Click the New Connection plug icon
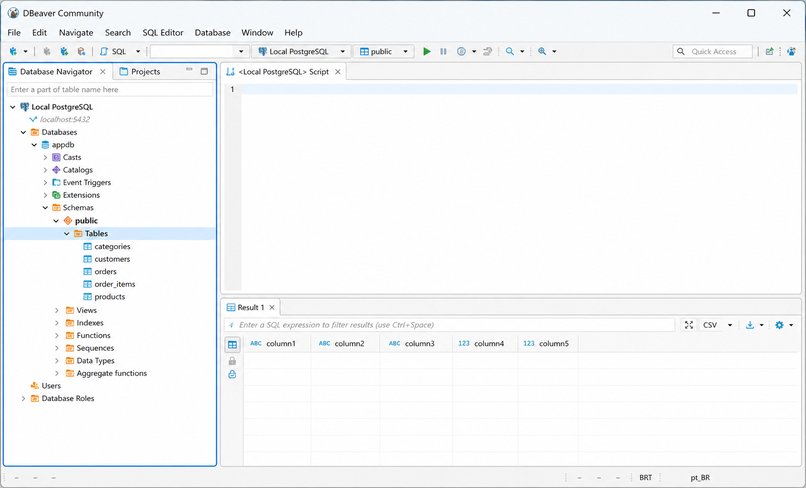This screenshot has height=488, width=806. (x=13, y=51)
